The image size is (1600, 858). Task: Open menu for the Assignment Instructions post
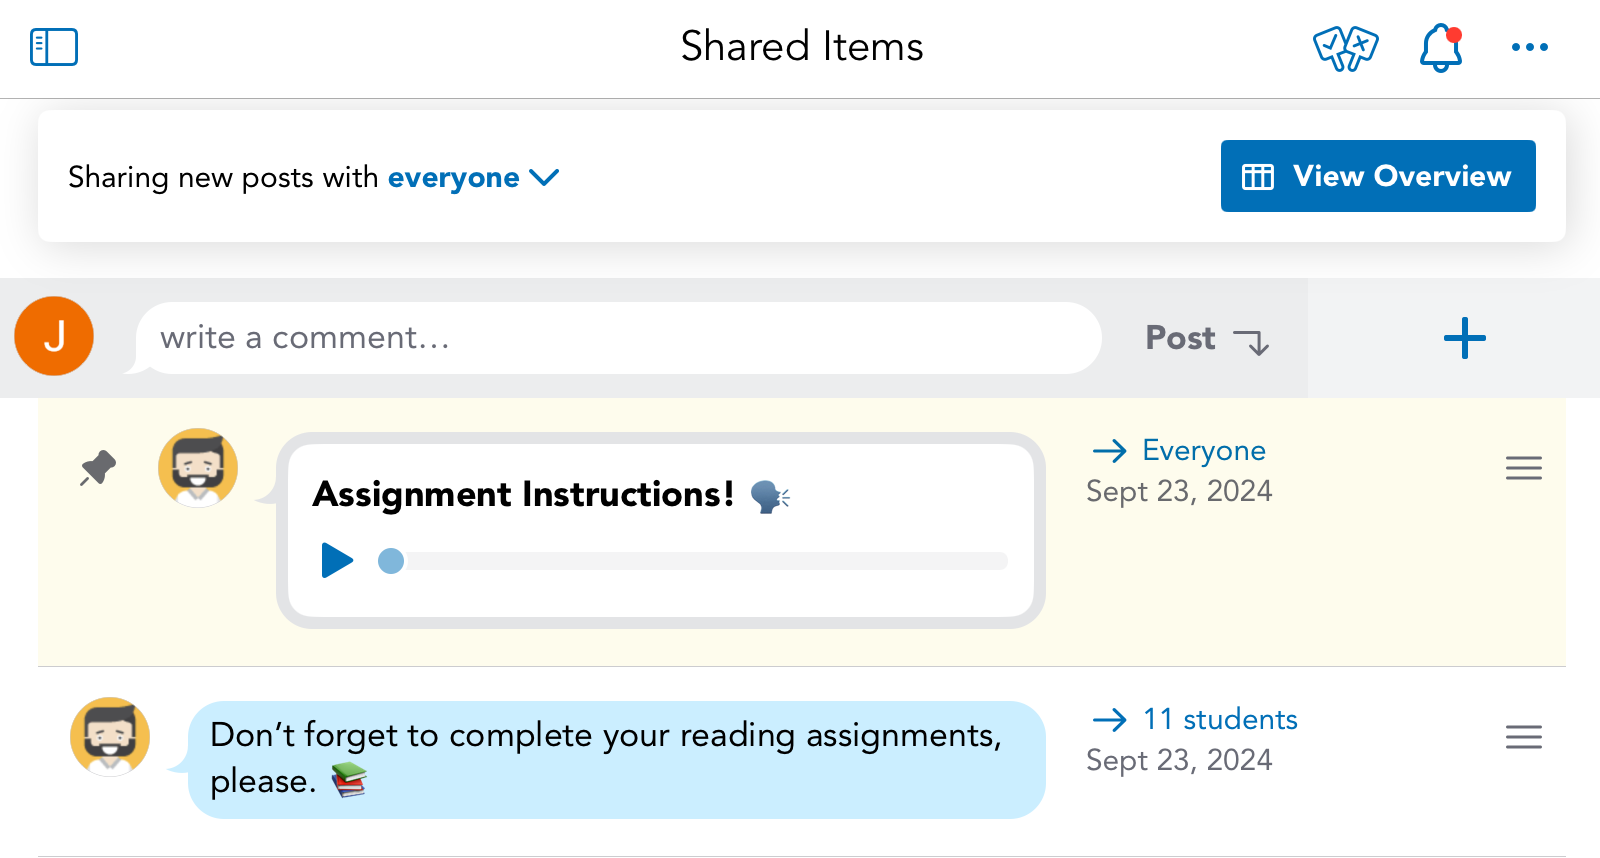coord(1523,468)
